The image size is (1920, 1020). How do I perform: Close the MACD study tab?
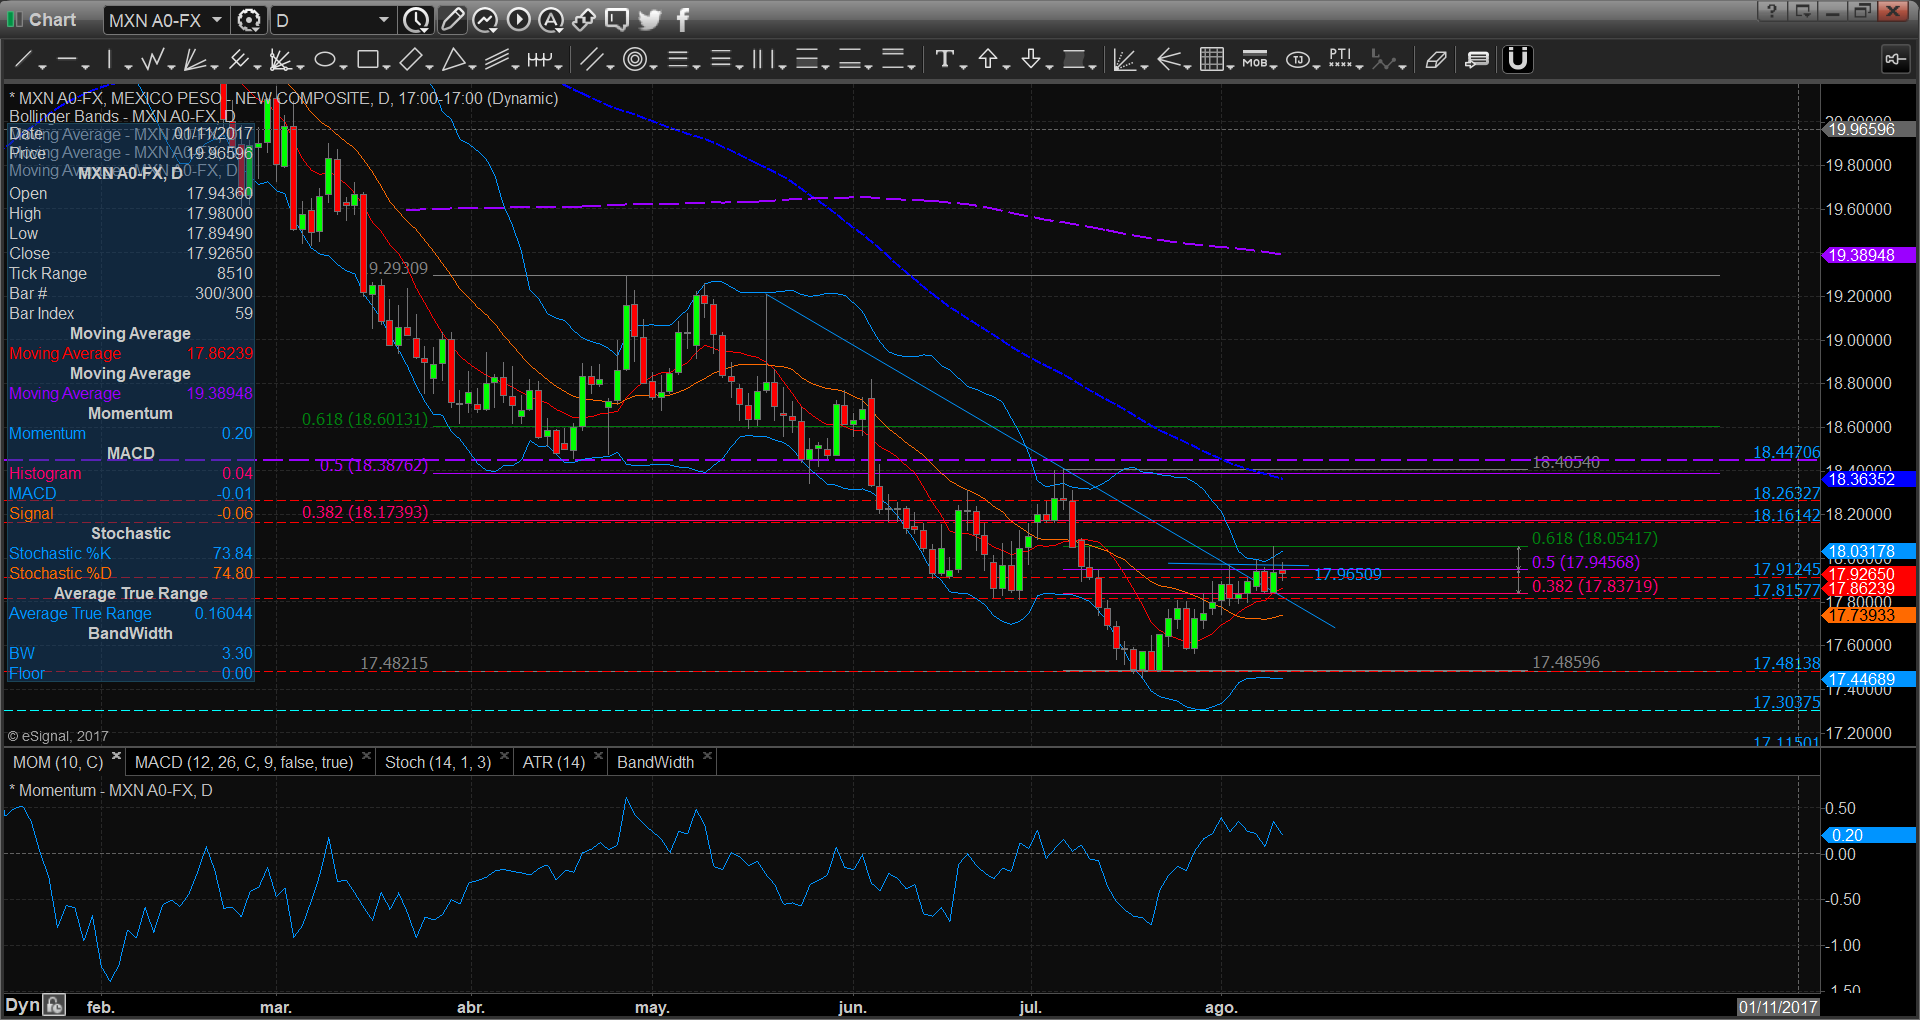coord(366,756)
